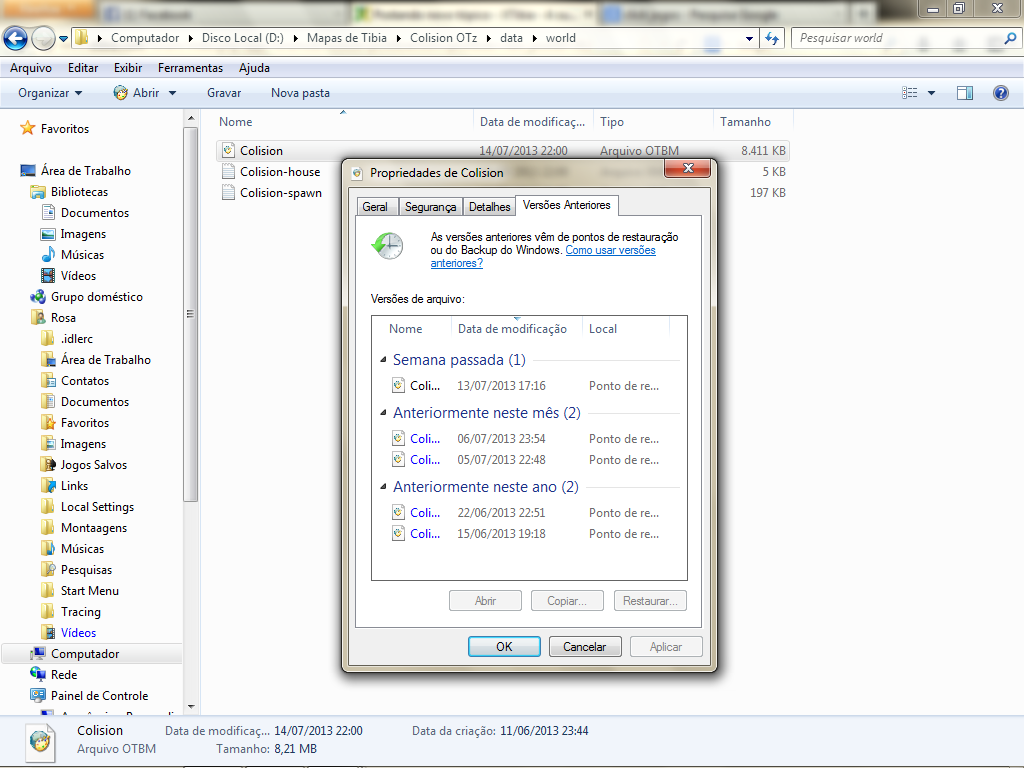Select Documentos under Bibliotecas

click(x=95, y=213)
